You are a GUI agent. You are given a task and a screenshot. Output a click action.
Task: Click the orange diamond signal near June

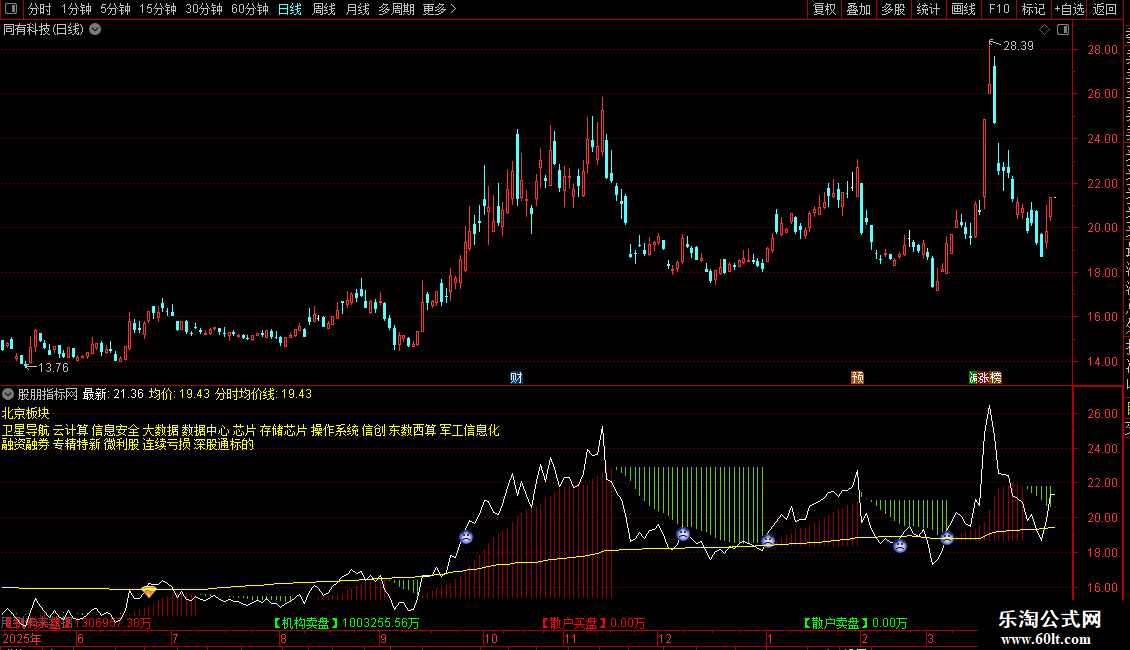tap(148, 592)
